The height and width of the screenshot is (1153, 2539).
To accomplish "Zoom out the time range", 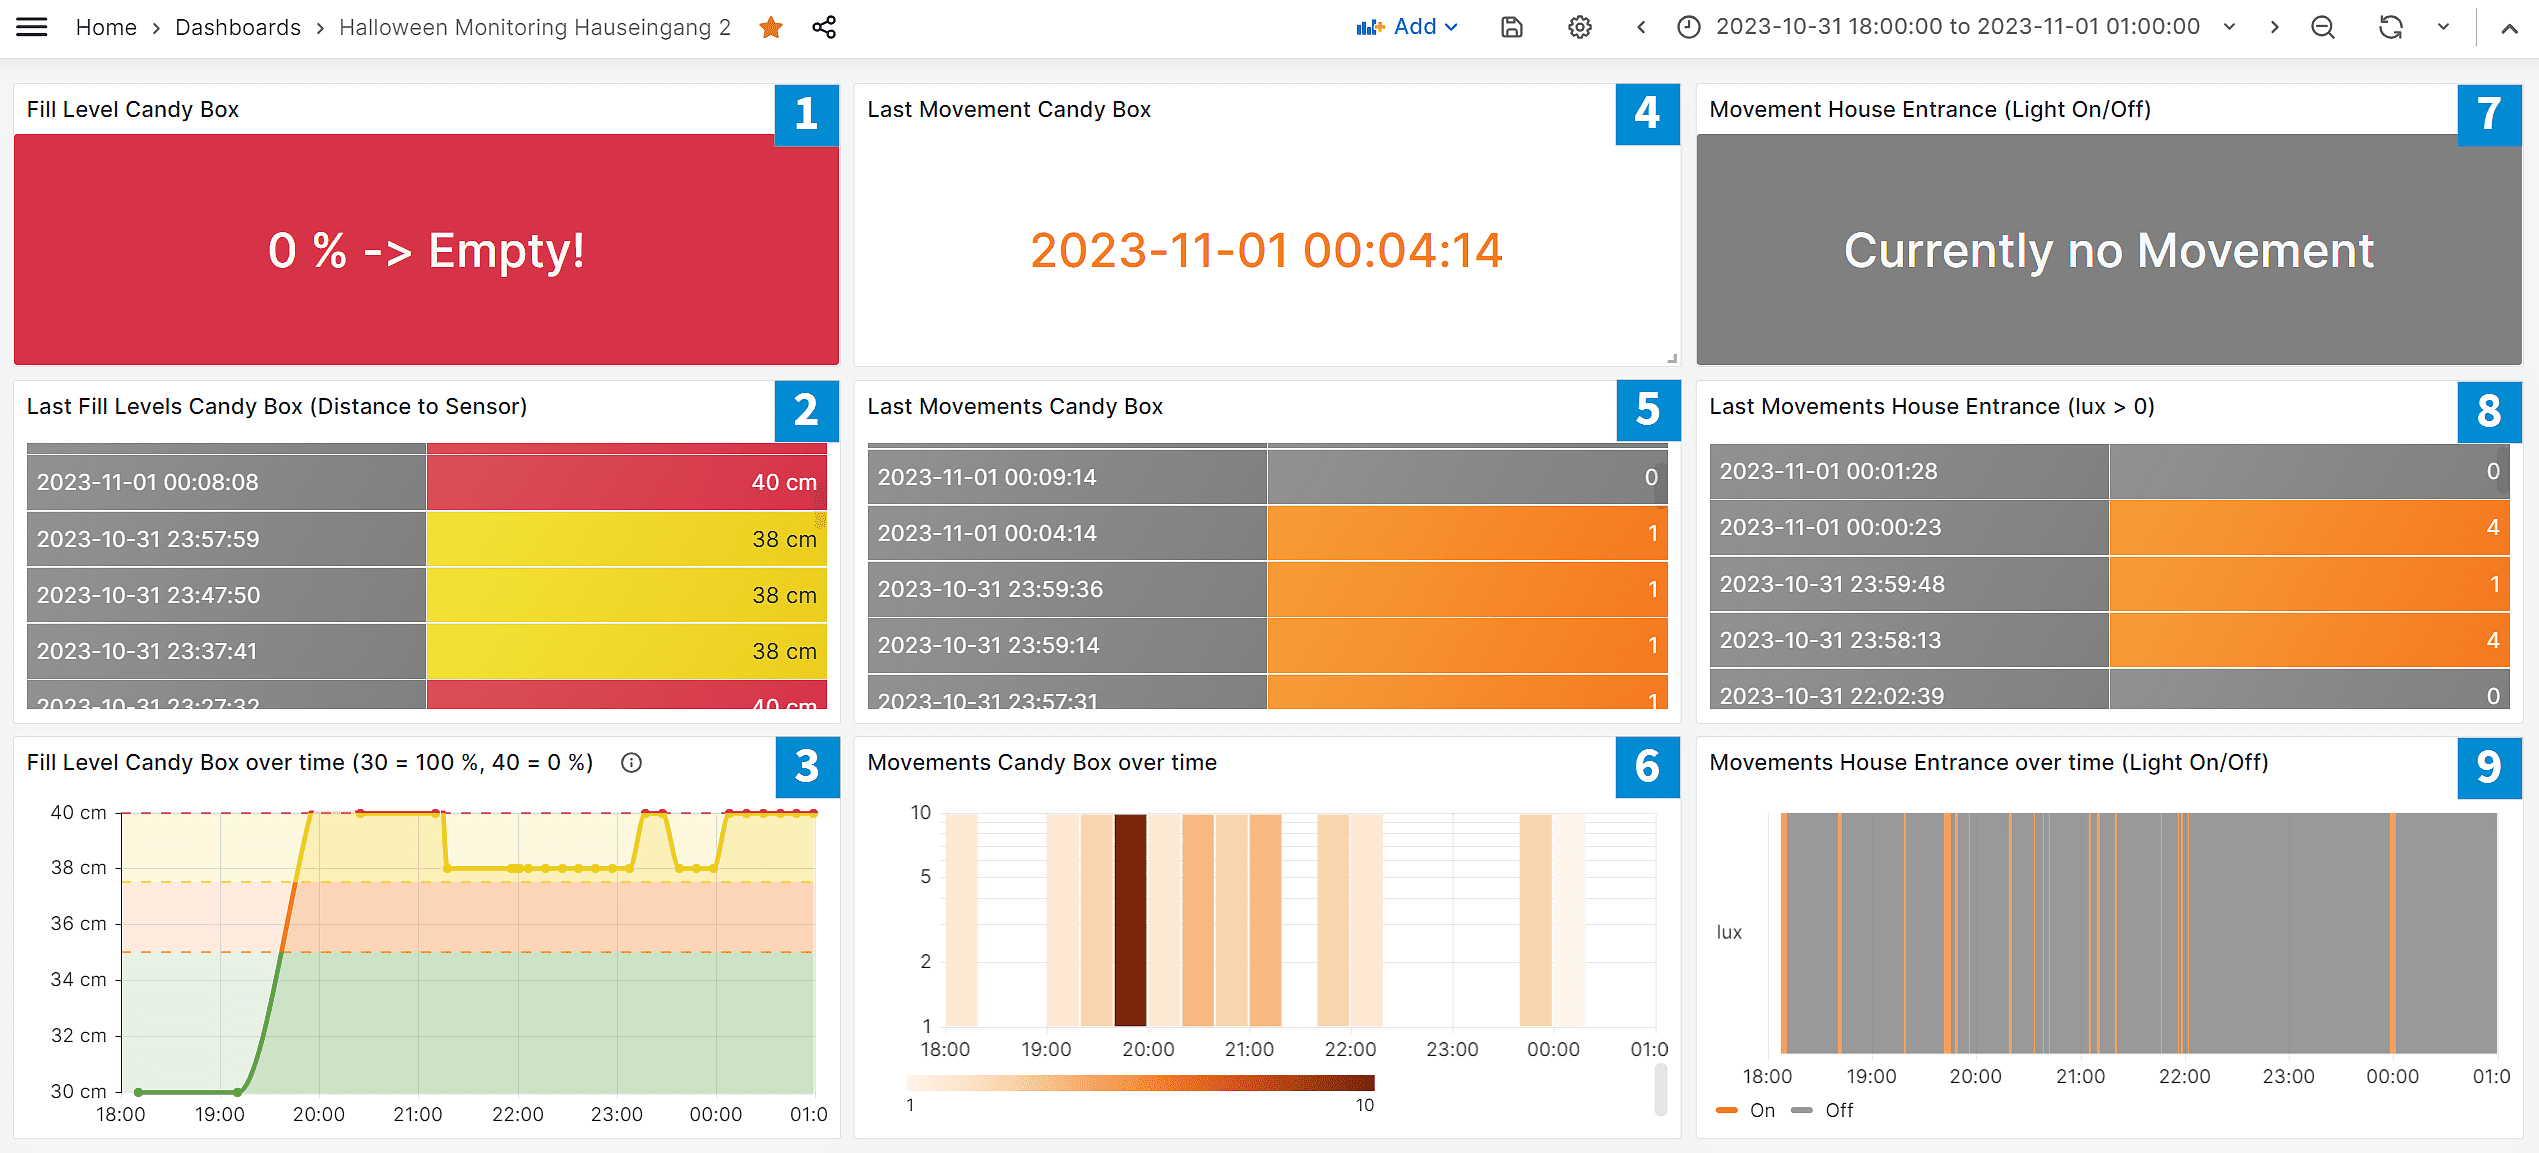I will click(x=2323, y=27).
